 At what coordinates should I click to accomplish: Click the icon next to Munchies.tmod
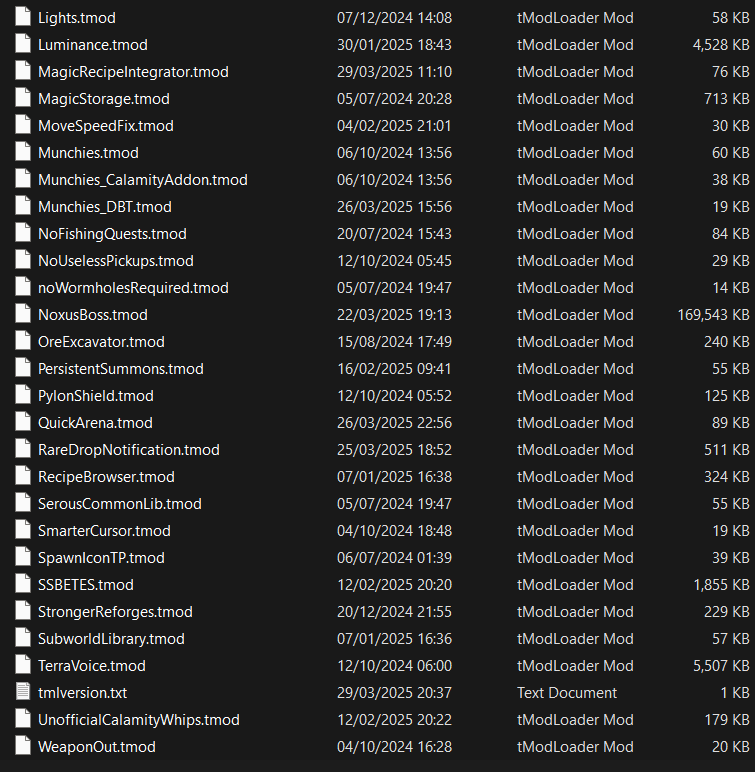[x=23, y=152]
